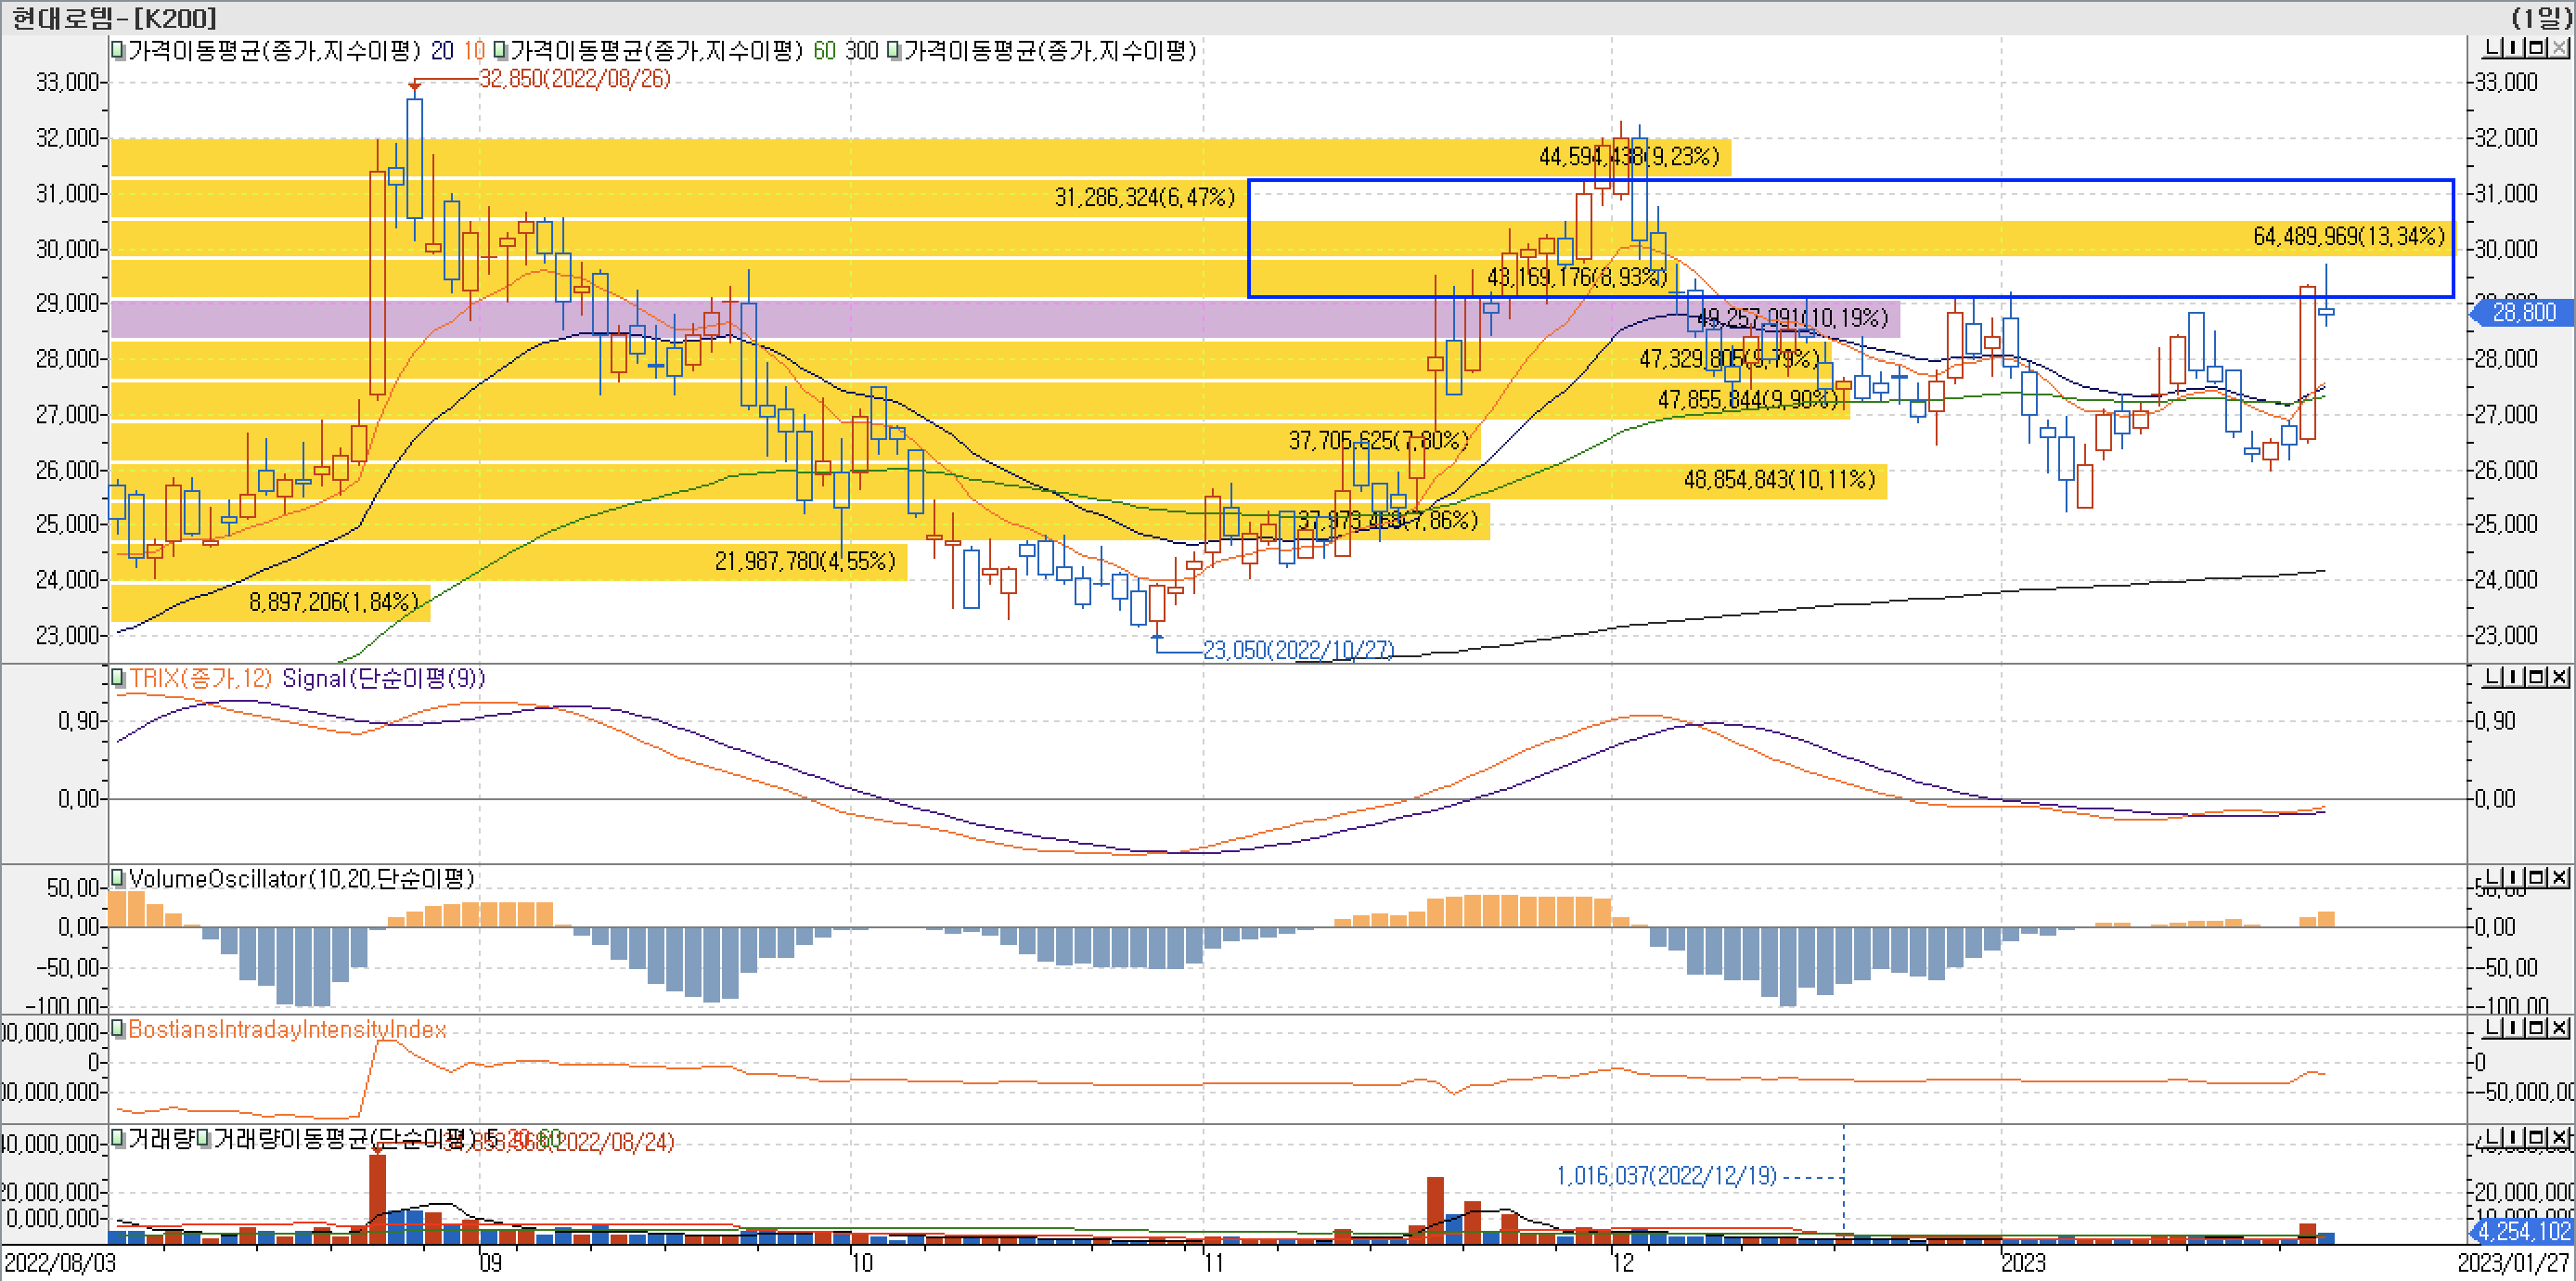Toggle the TRIX legend marker box
Image resolution: width=2576 pixels, height=1281 pixels.
click(118, 678)
